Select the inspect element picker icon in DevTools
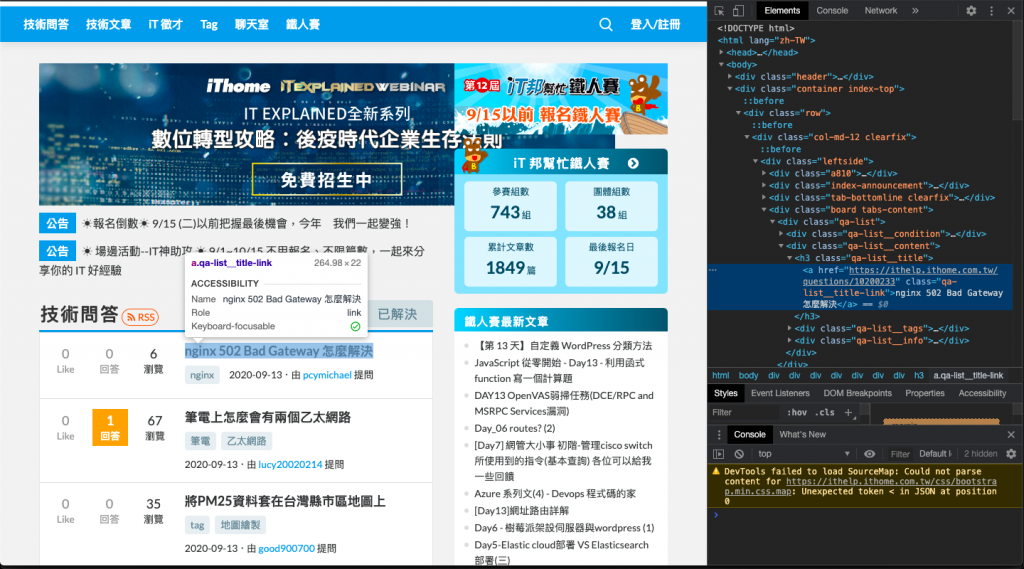 [x=719, y=10]
